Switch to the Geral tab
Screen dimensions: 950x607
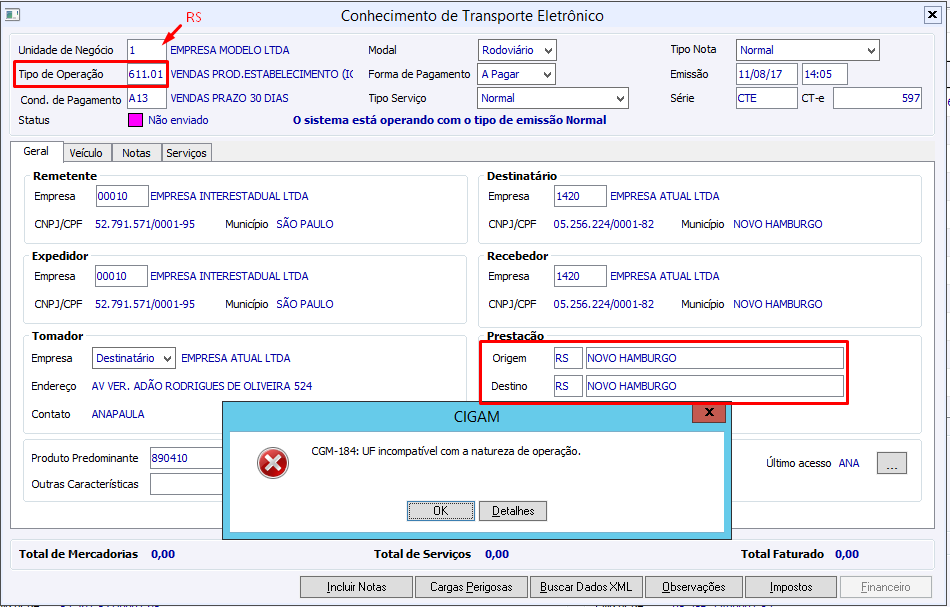[x=36, y=151]
